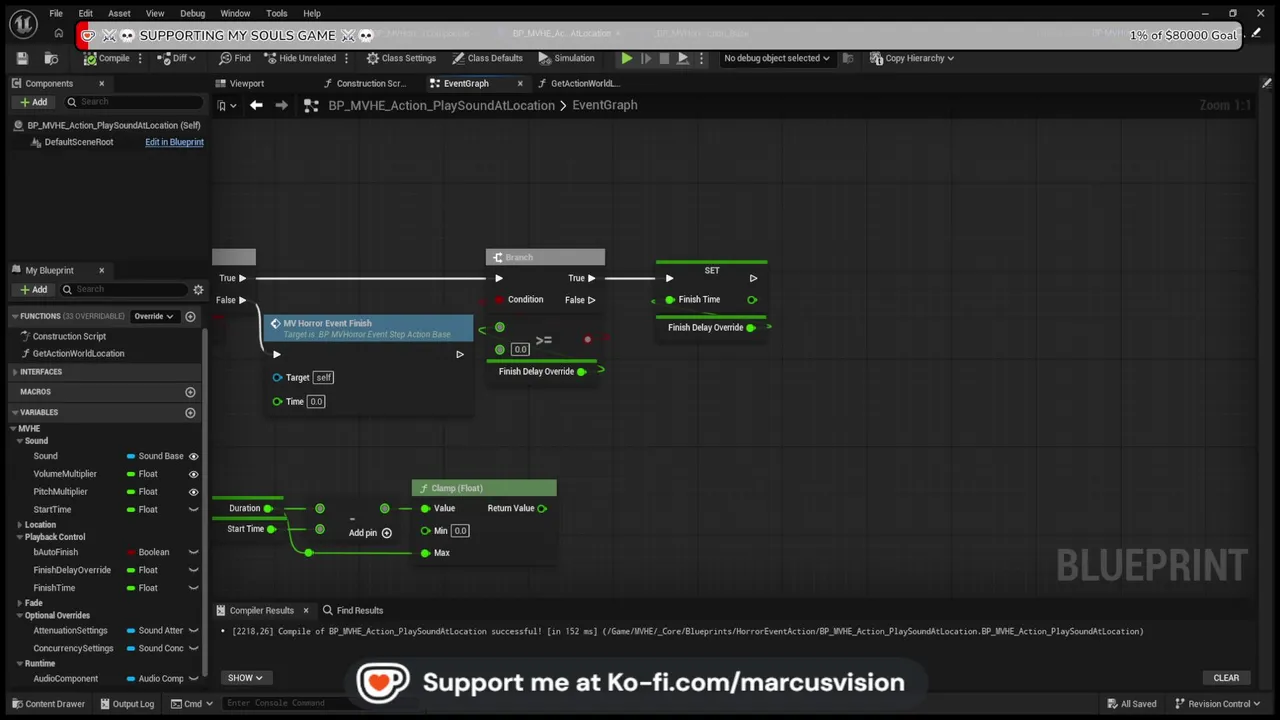1280x720 pixels.
Task: Open the debug object selector dropdown
Action: point(777,58)
